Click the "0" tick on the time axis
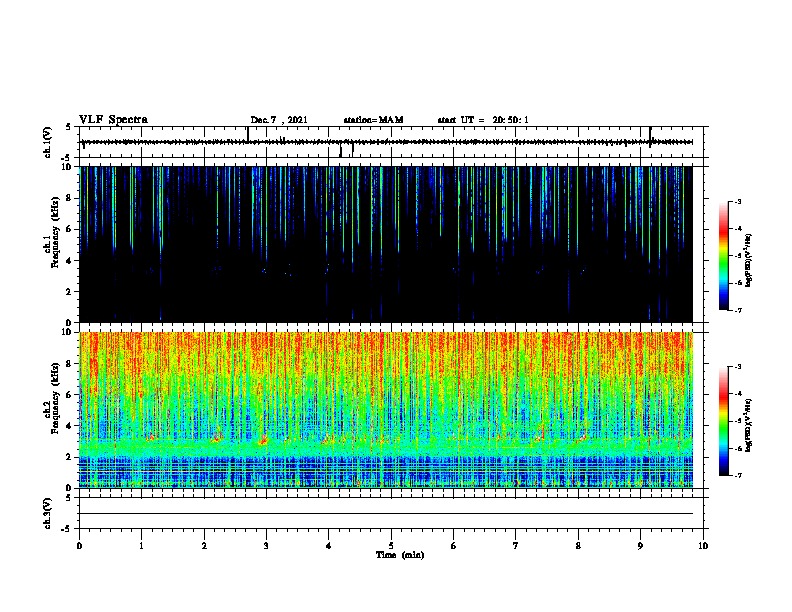The height and width of the screenshot is (612, 792). coord(79,546)
